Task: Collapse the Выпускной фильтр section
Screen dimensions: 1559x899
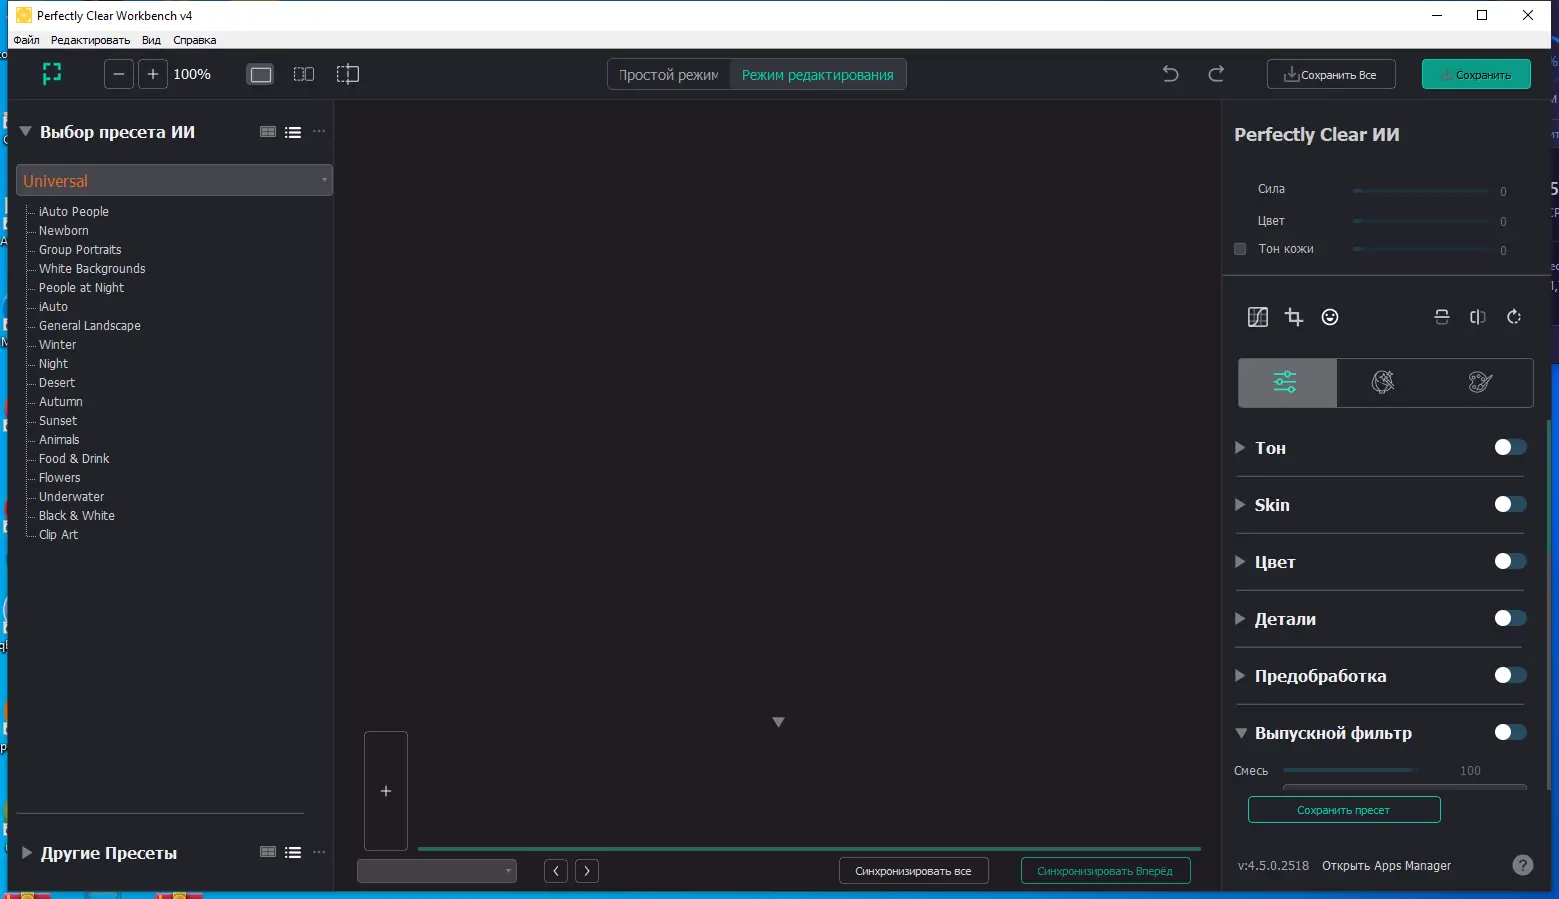Action: (x=1241, y=733)
